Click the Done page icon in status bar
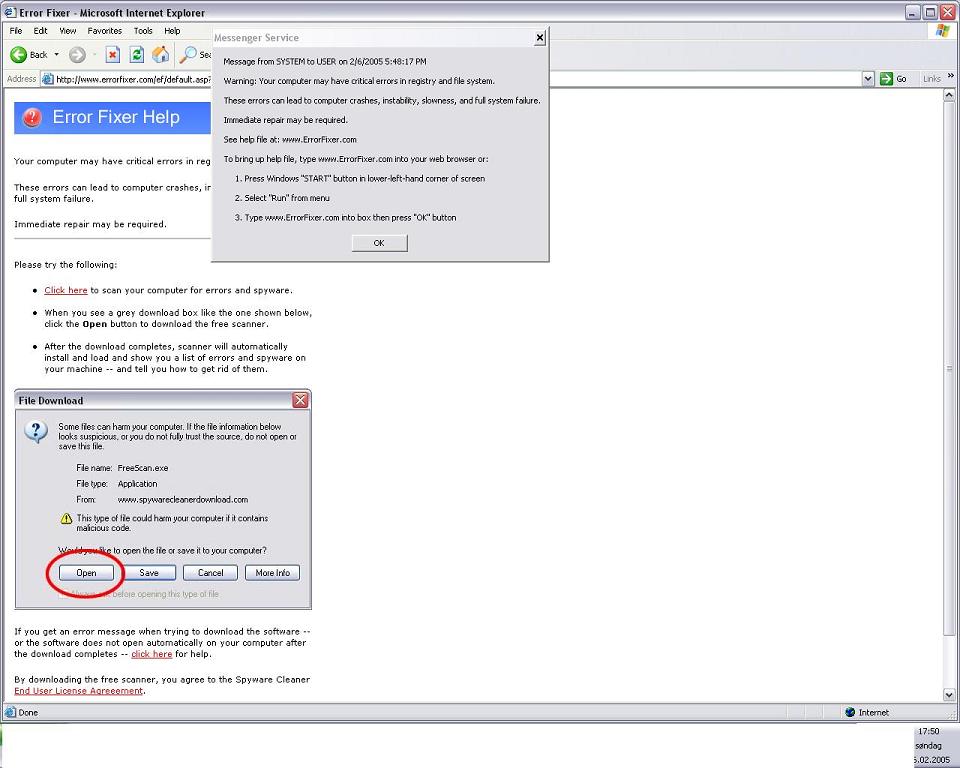 coord(10,712)
